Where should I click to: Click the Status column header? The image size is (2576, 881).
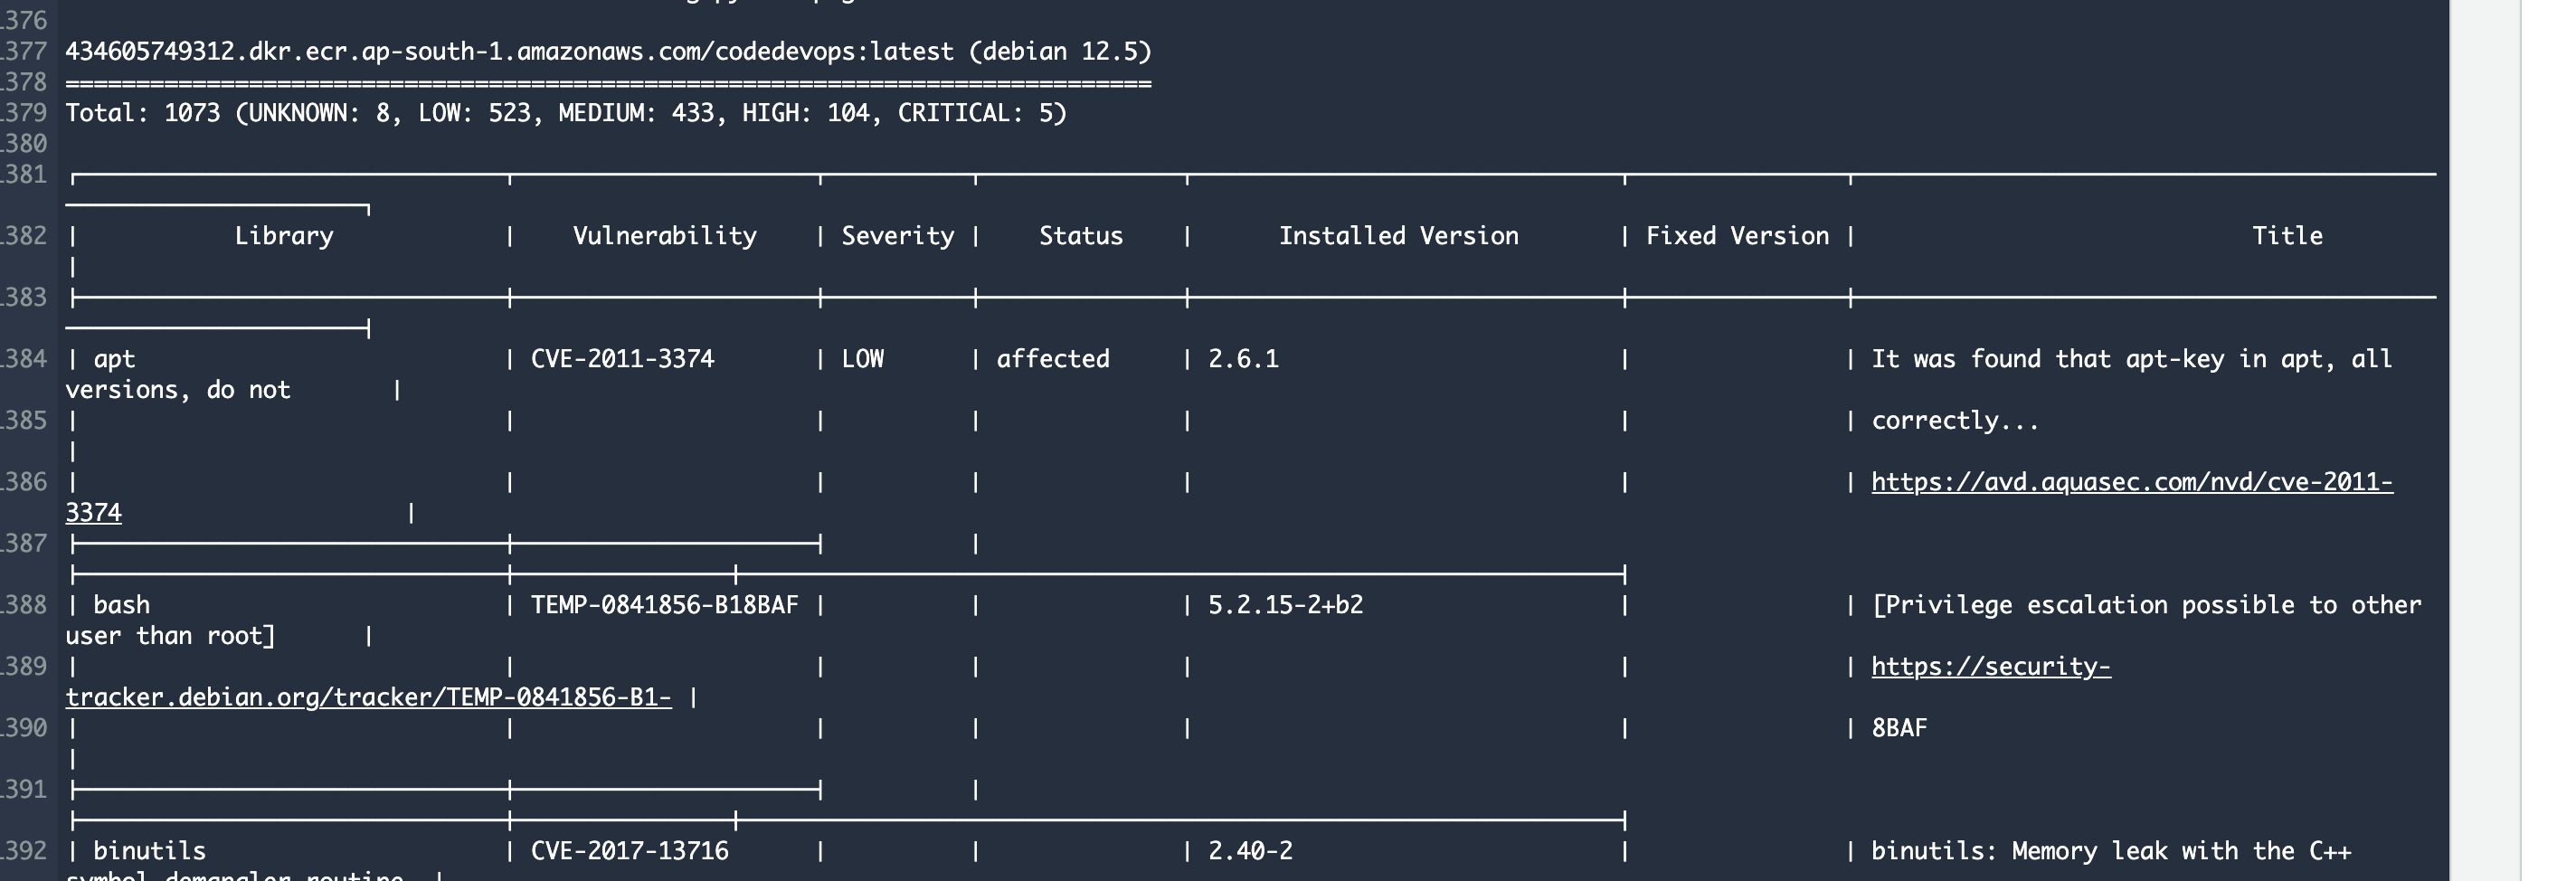(x=1081, y=236)
